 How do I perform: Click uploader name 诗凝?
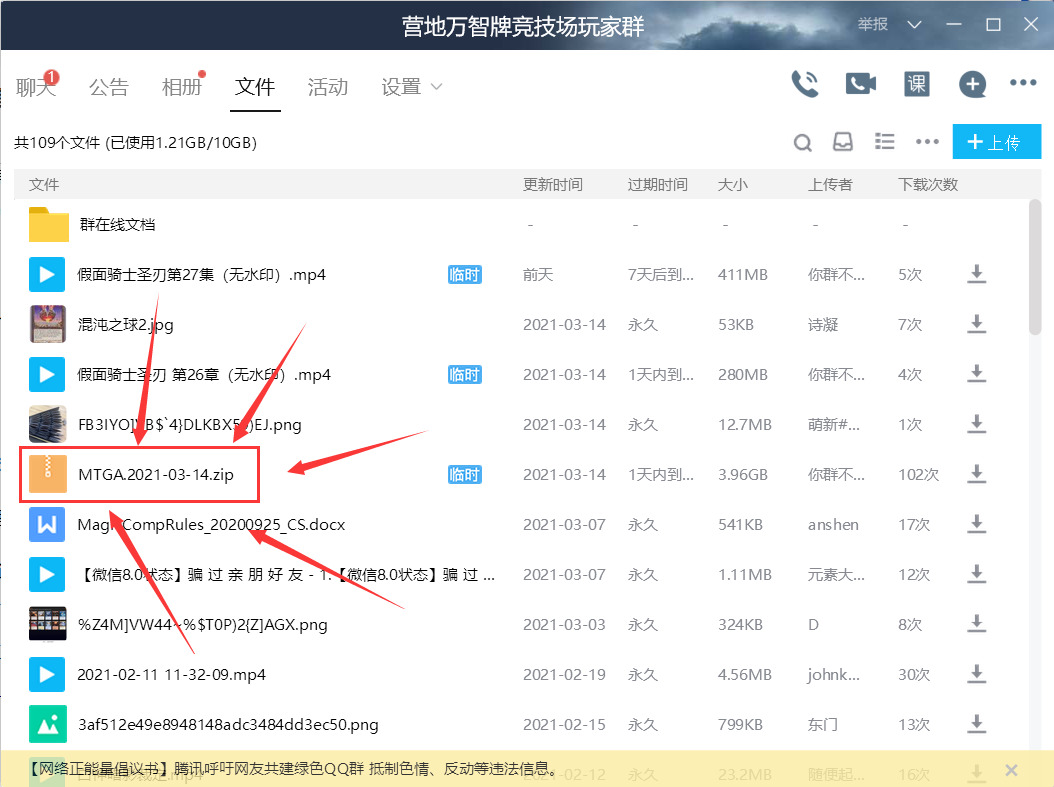pos(823,325)
